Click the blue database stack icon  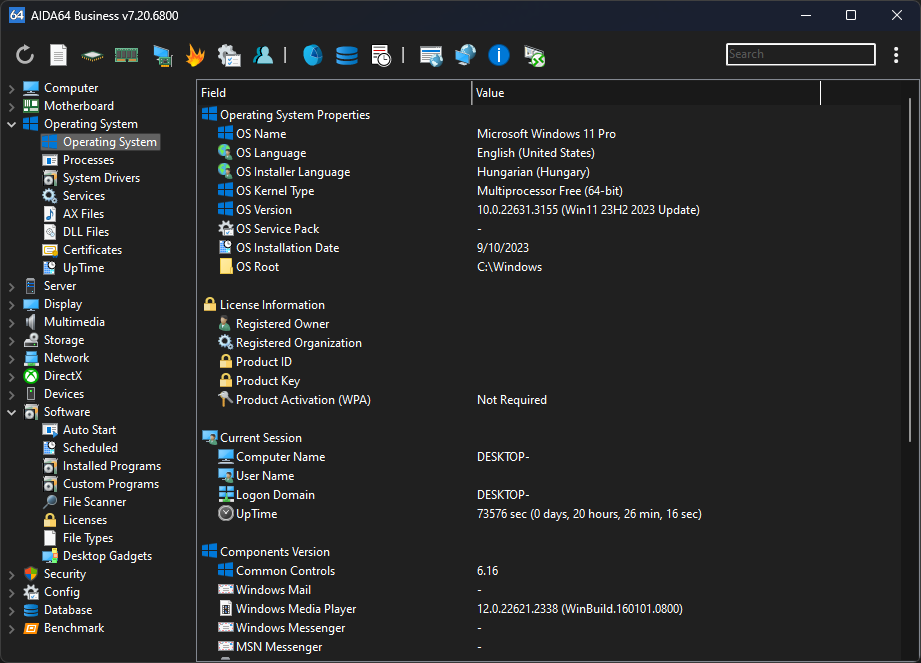point(346,55)
